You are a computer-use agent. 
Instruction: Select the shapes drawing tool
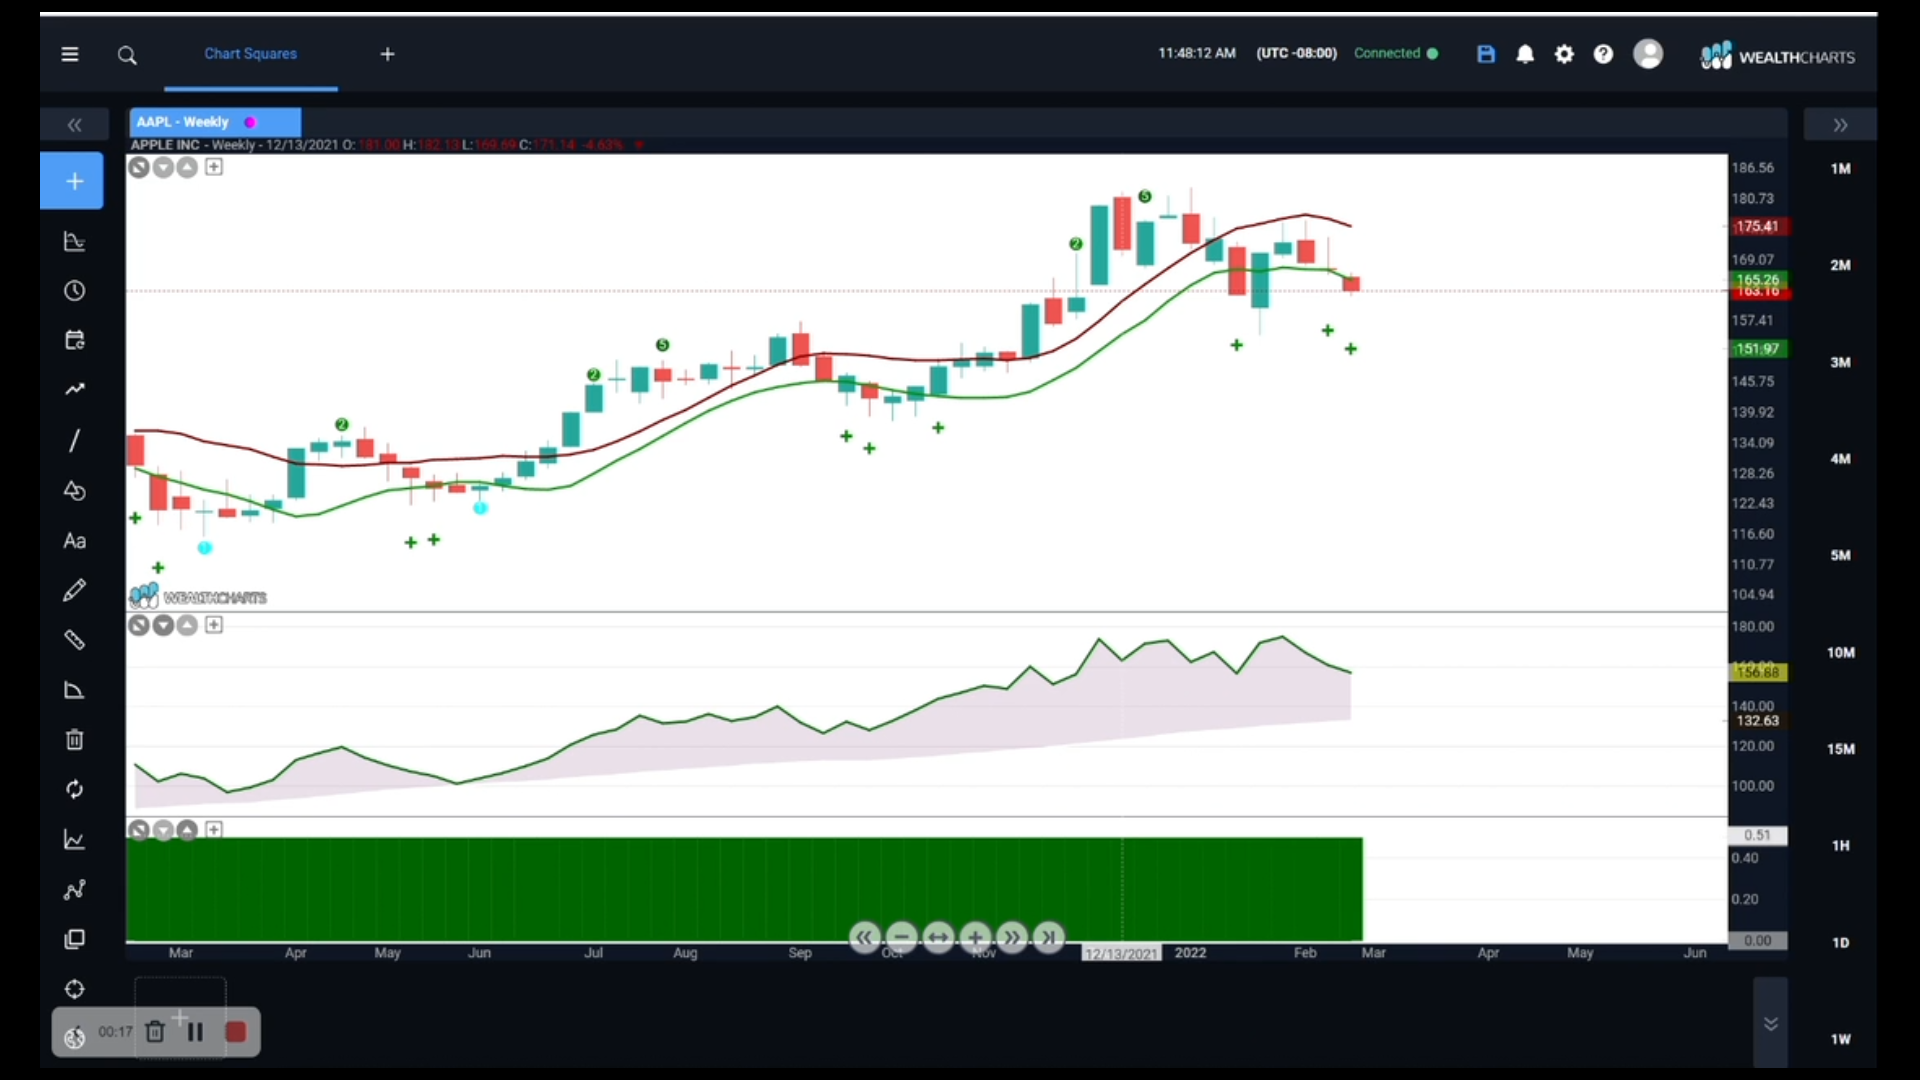(74, 490)
